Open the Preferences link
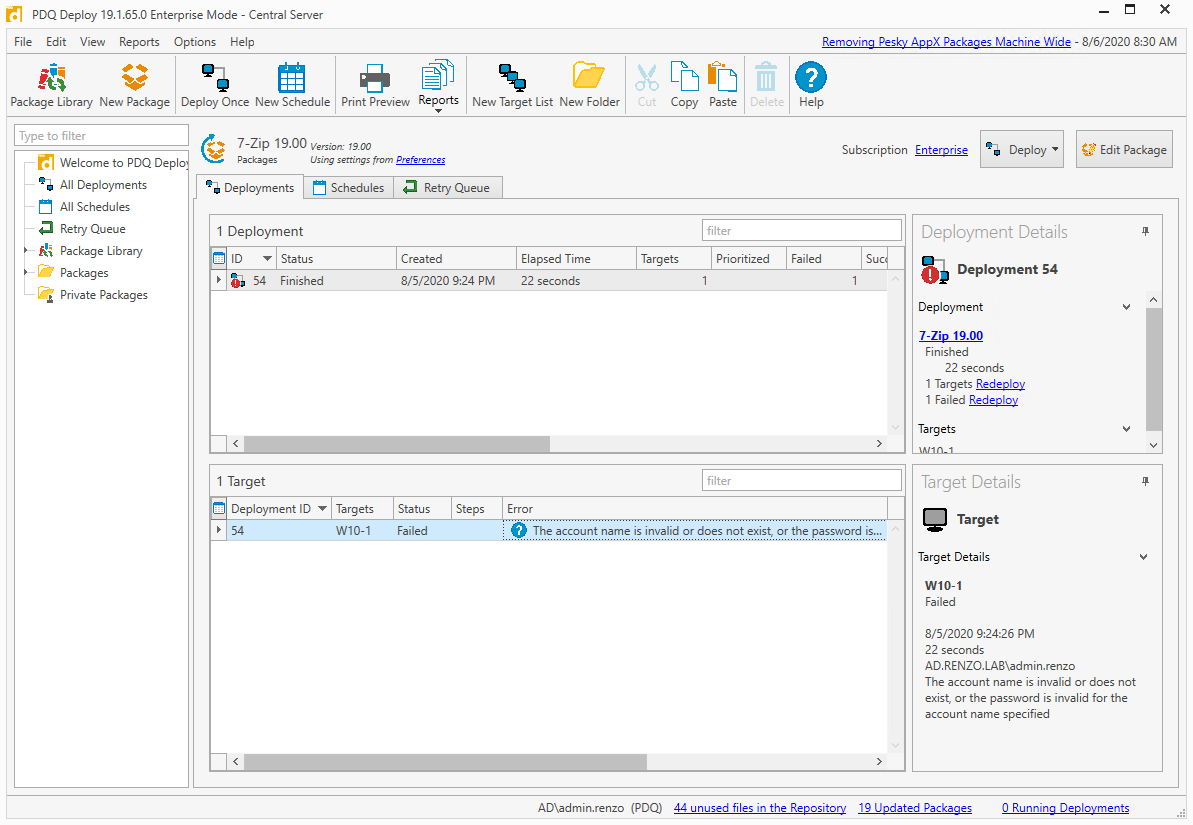The height and width of the screenshot is (825, 1193). pos(421,160)
